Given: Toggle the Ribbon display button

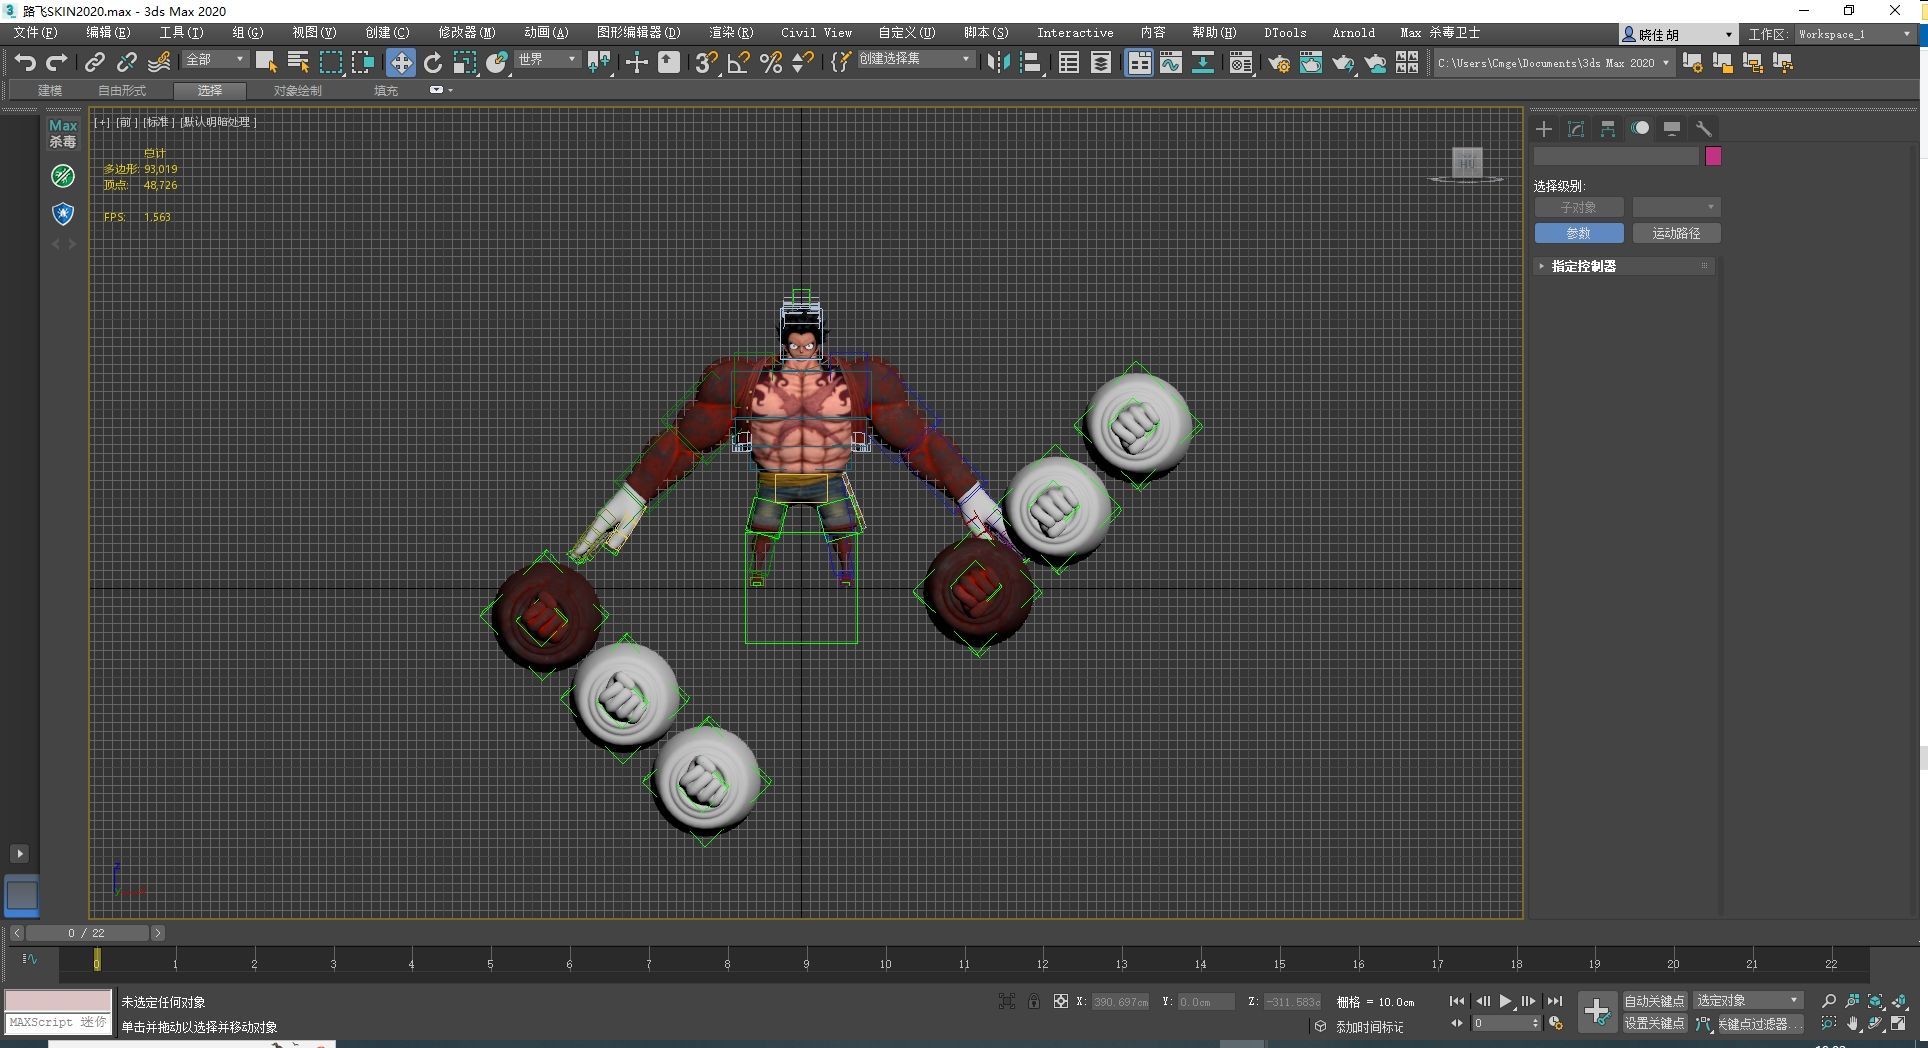Looking at the screenshot, I should pyautogui.click(x=1139, y=62).
